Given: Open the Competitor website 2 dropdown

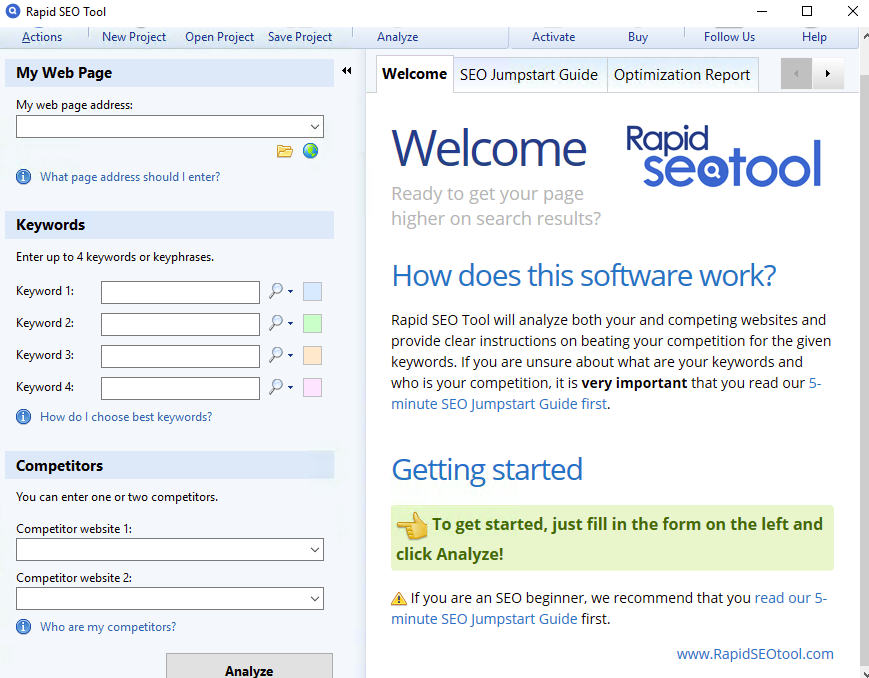Looking at the screenshot, I should coord(315,599).
